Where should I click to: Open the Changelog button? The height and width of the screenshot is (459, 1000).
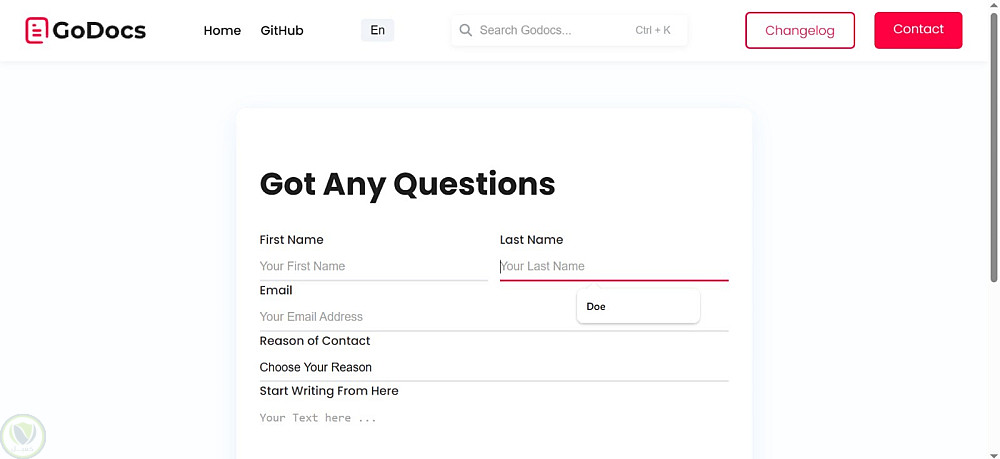799,30
